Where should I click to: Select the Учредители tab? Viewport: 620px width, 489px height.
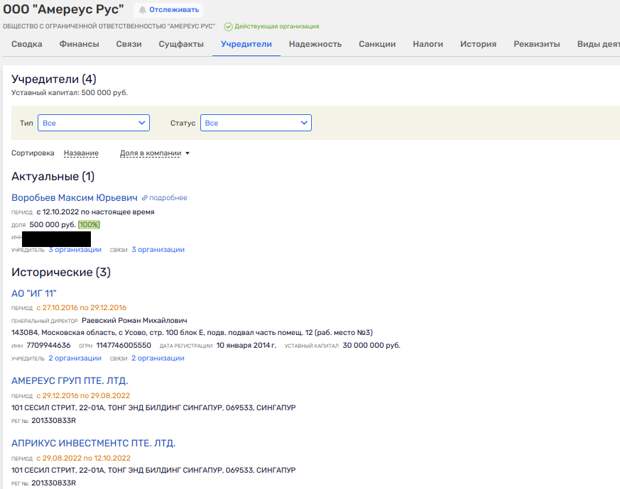click(246, 44)
